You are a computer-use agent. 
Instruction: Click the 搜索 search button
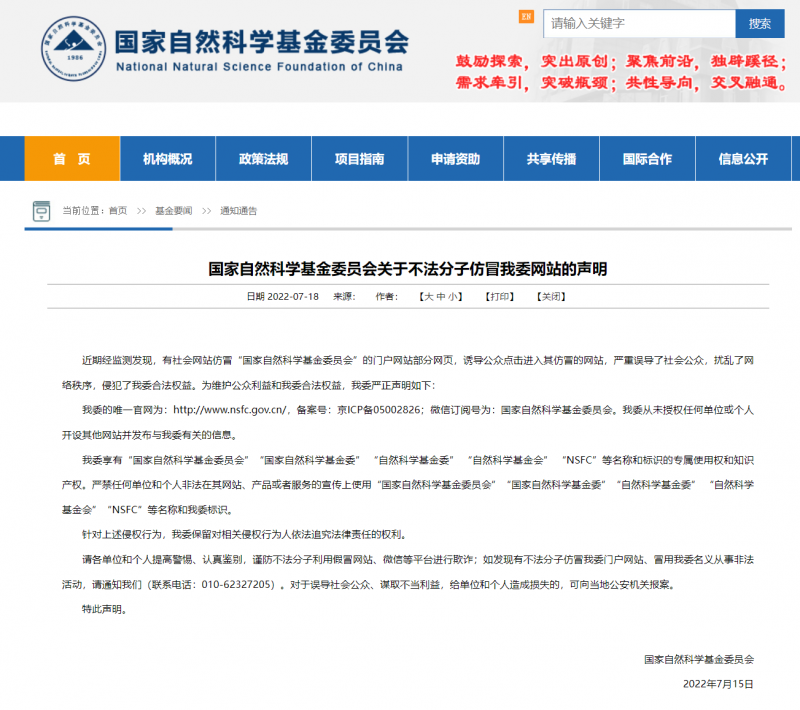760,23
